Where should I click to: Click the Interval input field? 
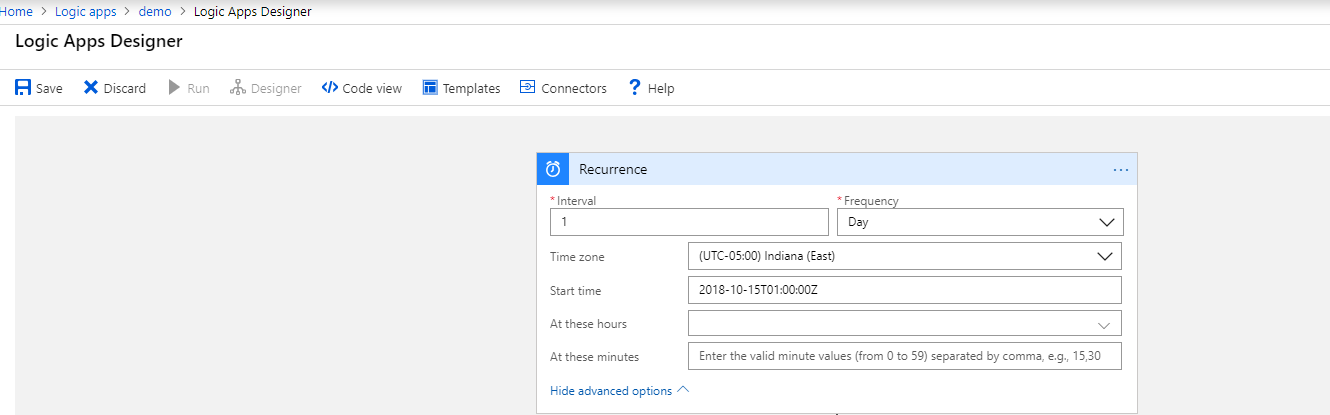(x=689, y=222)
